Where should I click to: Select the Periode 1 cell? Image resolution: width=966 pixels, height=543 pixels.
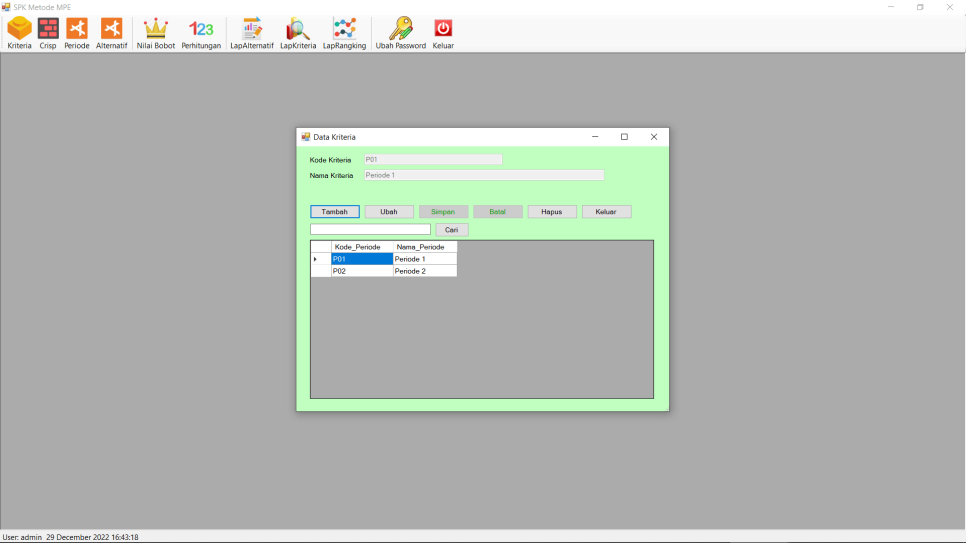pyautogui.click(x=424, y=259)
